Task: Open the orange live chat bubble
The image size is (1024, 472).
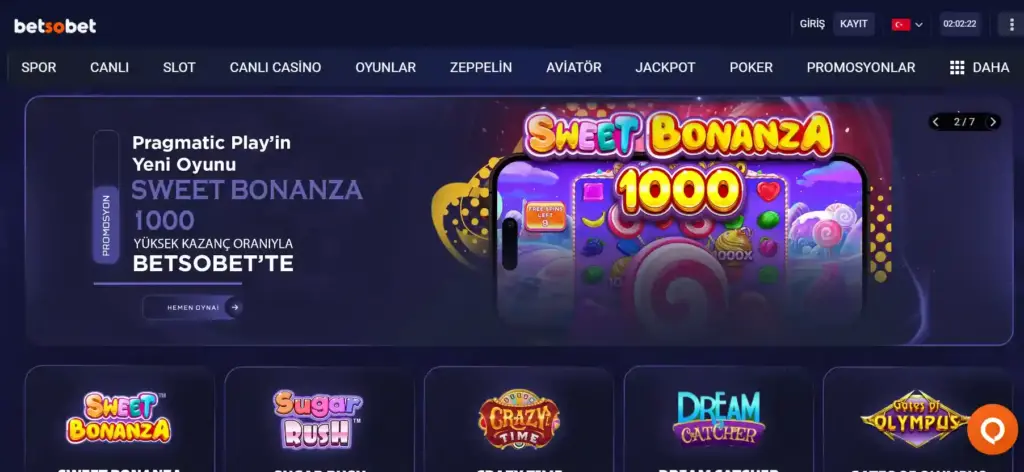Action: point(992,430)
